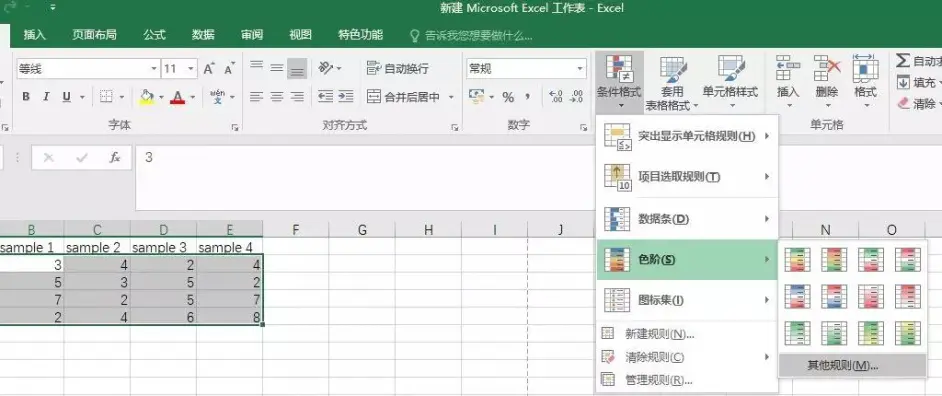Open font size dropdown
The image size is (942, 396).
191,69
